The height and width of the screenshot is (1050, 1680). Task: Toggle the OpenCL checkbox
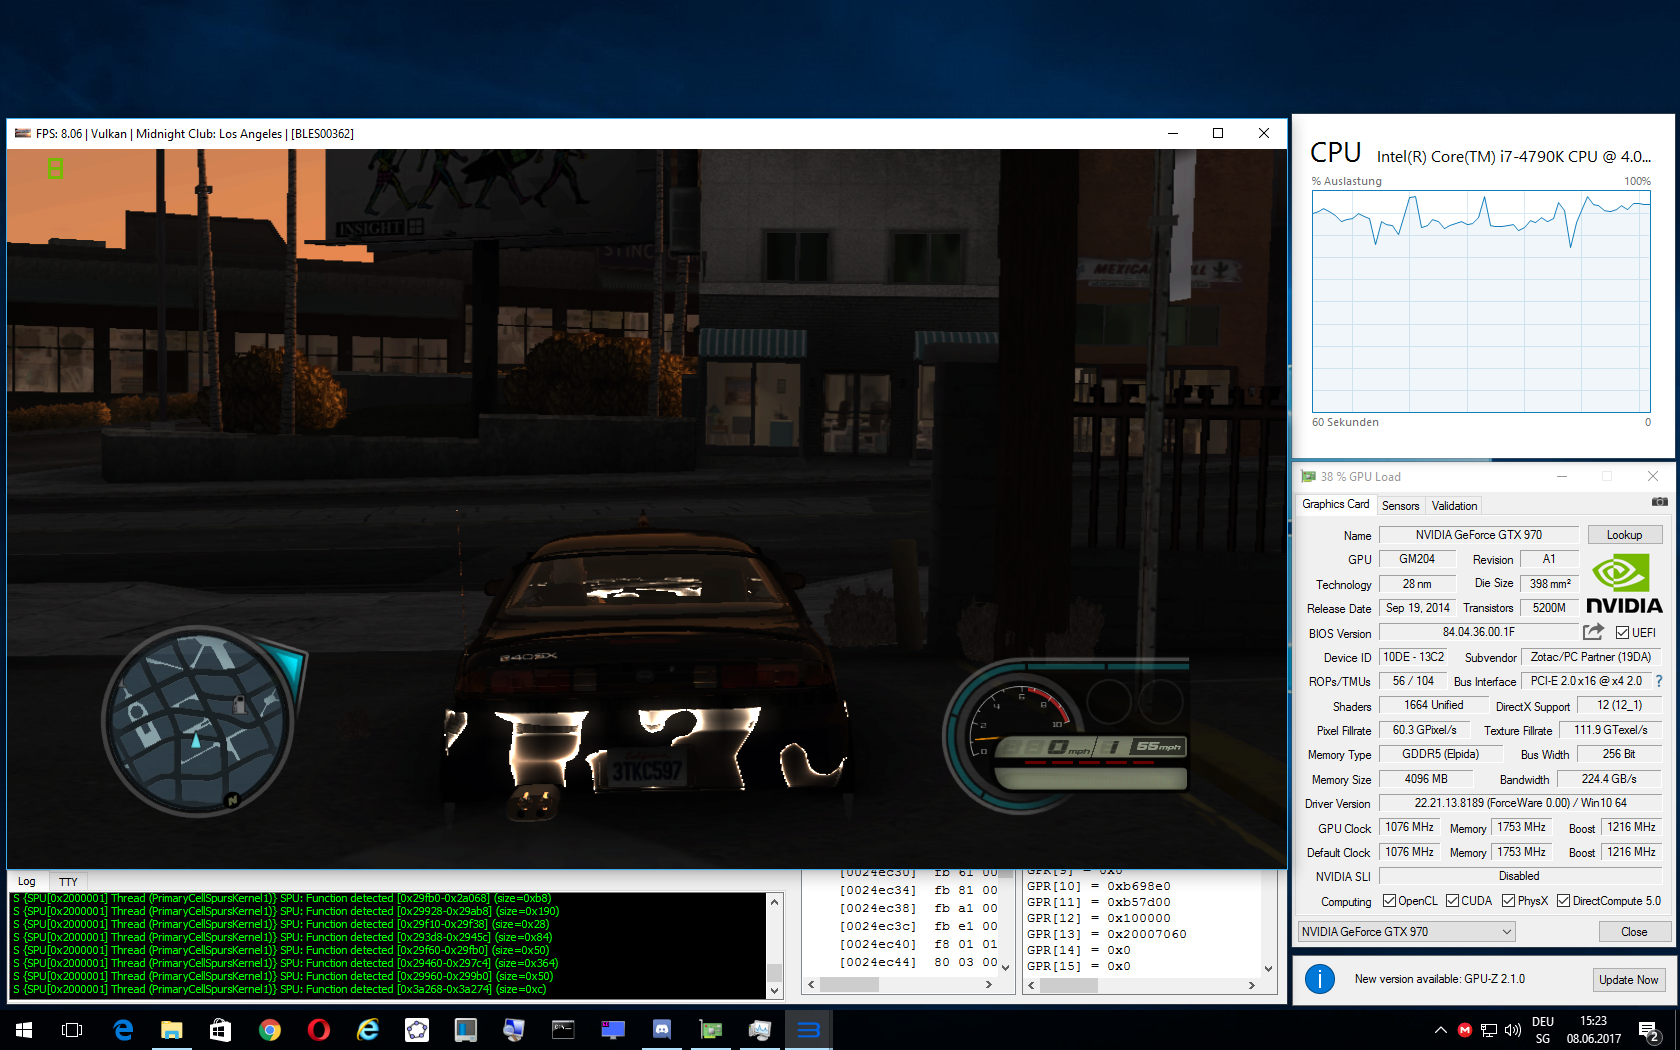1389,901
